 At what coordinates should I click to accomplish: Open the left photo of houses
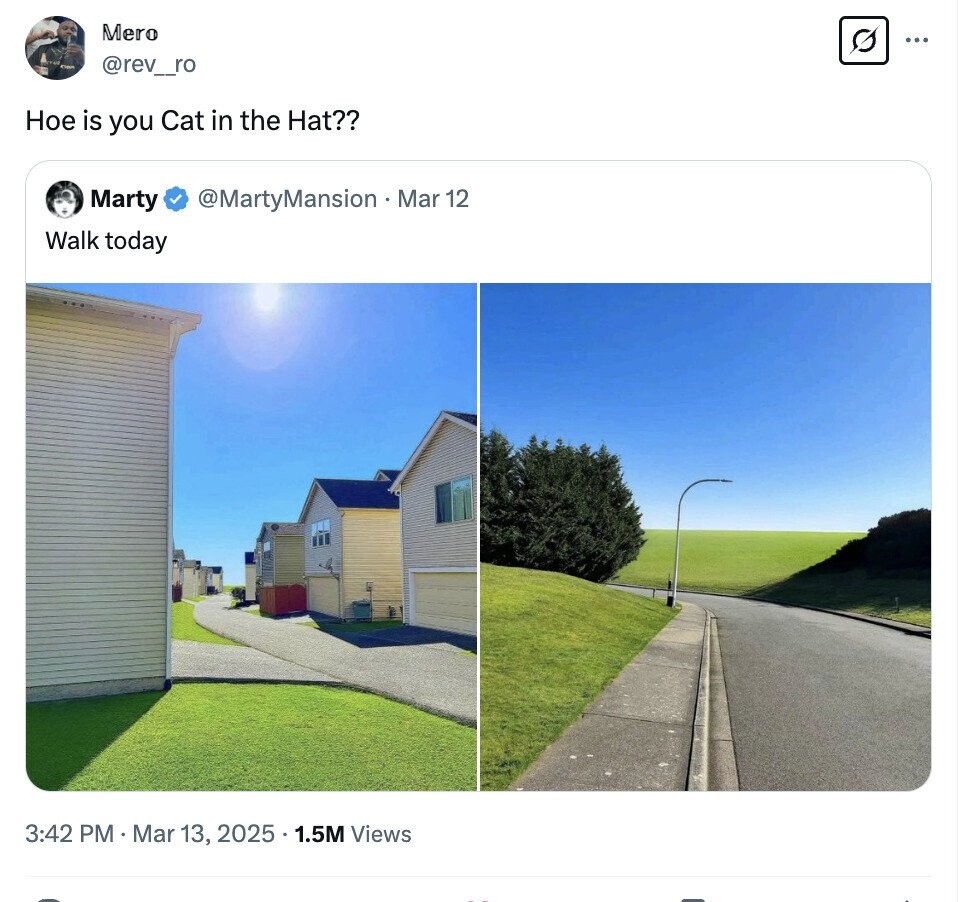click(x=251, y=537)
